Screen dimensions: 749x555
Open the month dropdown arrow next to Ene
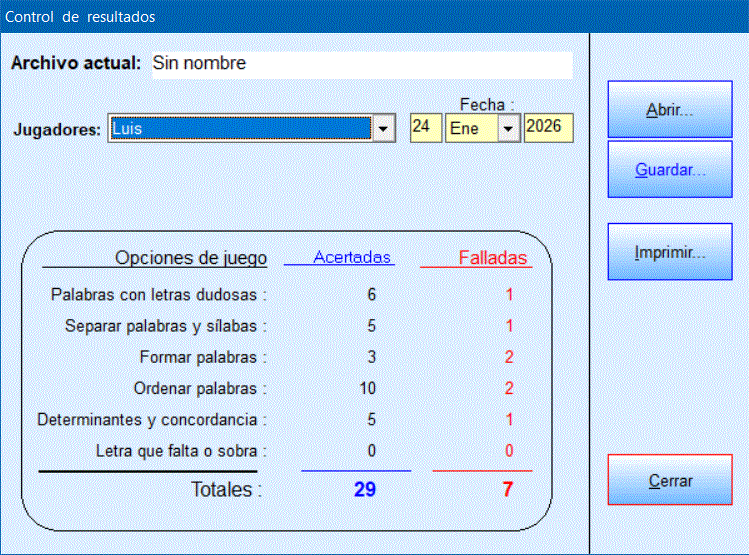[508, 129]
